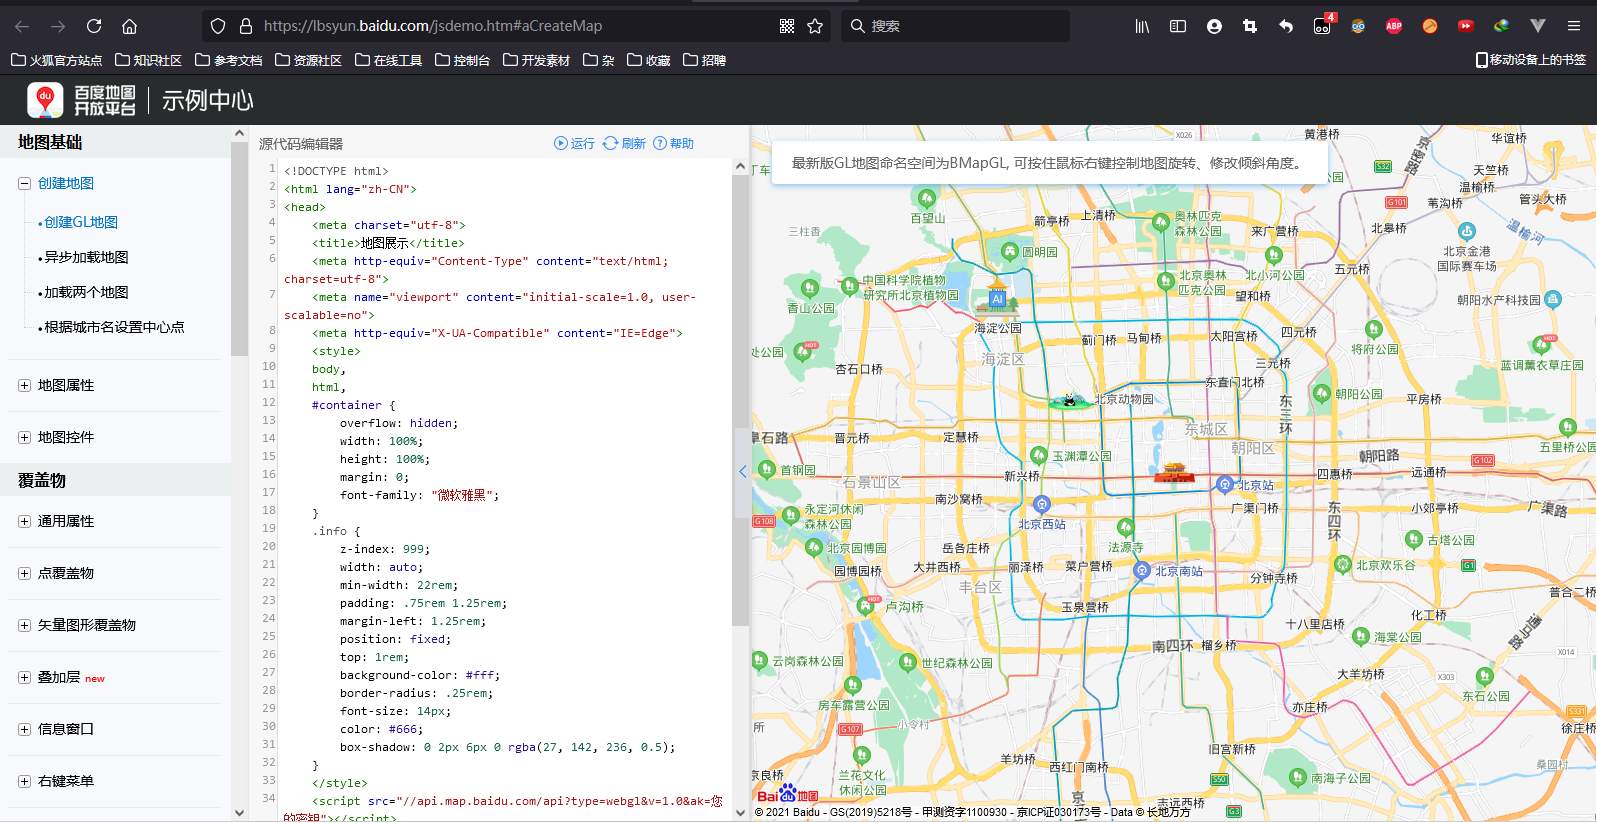Expand the 信息窗口 section
1597x822 pixels.
[24, 729]
